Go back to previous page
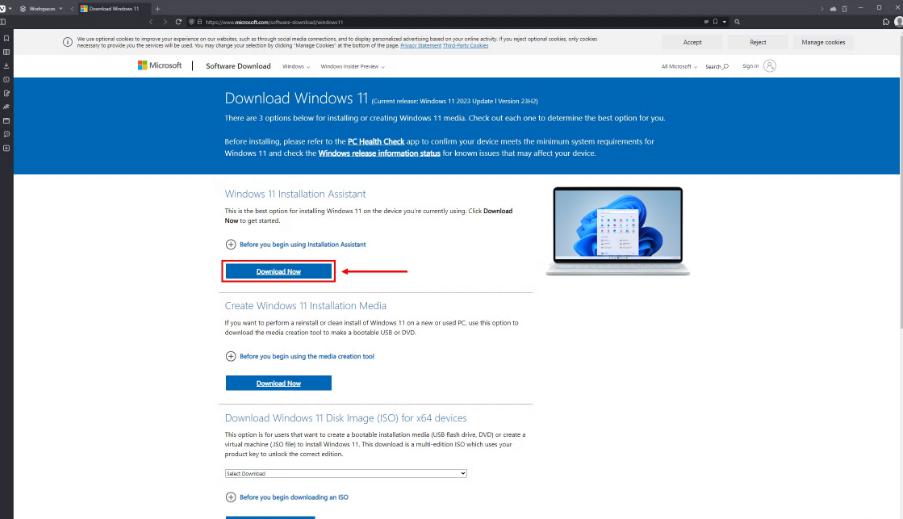903x519 pixels. tap(151, 22)
